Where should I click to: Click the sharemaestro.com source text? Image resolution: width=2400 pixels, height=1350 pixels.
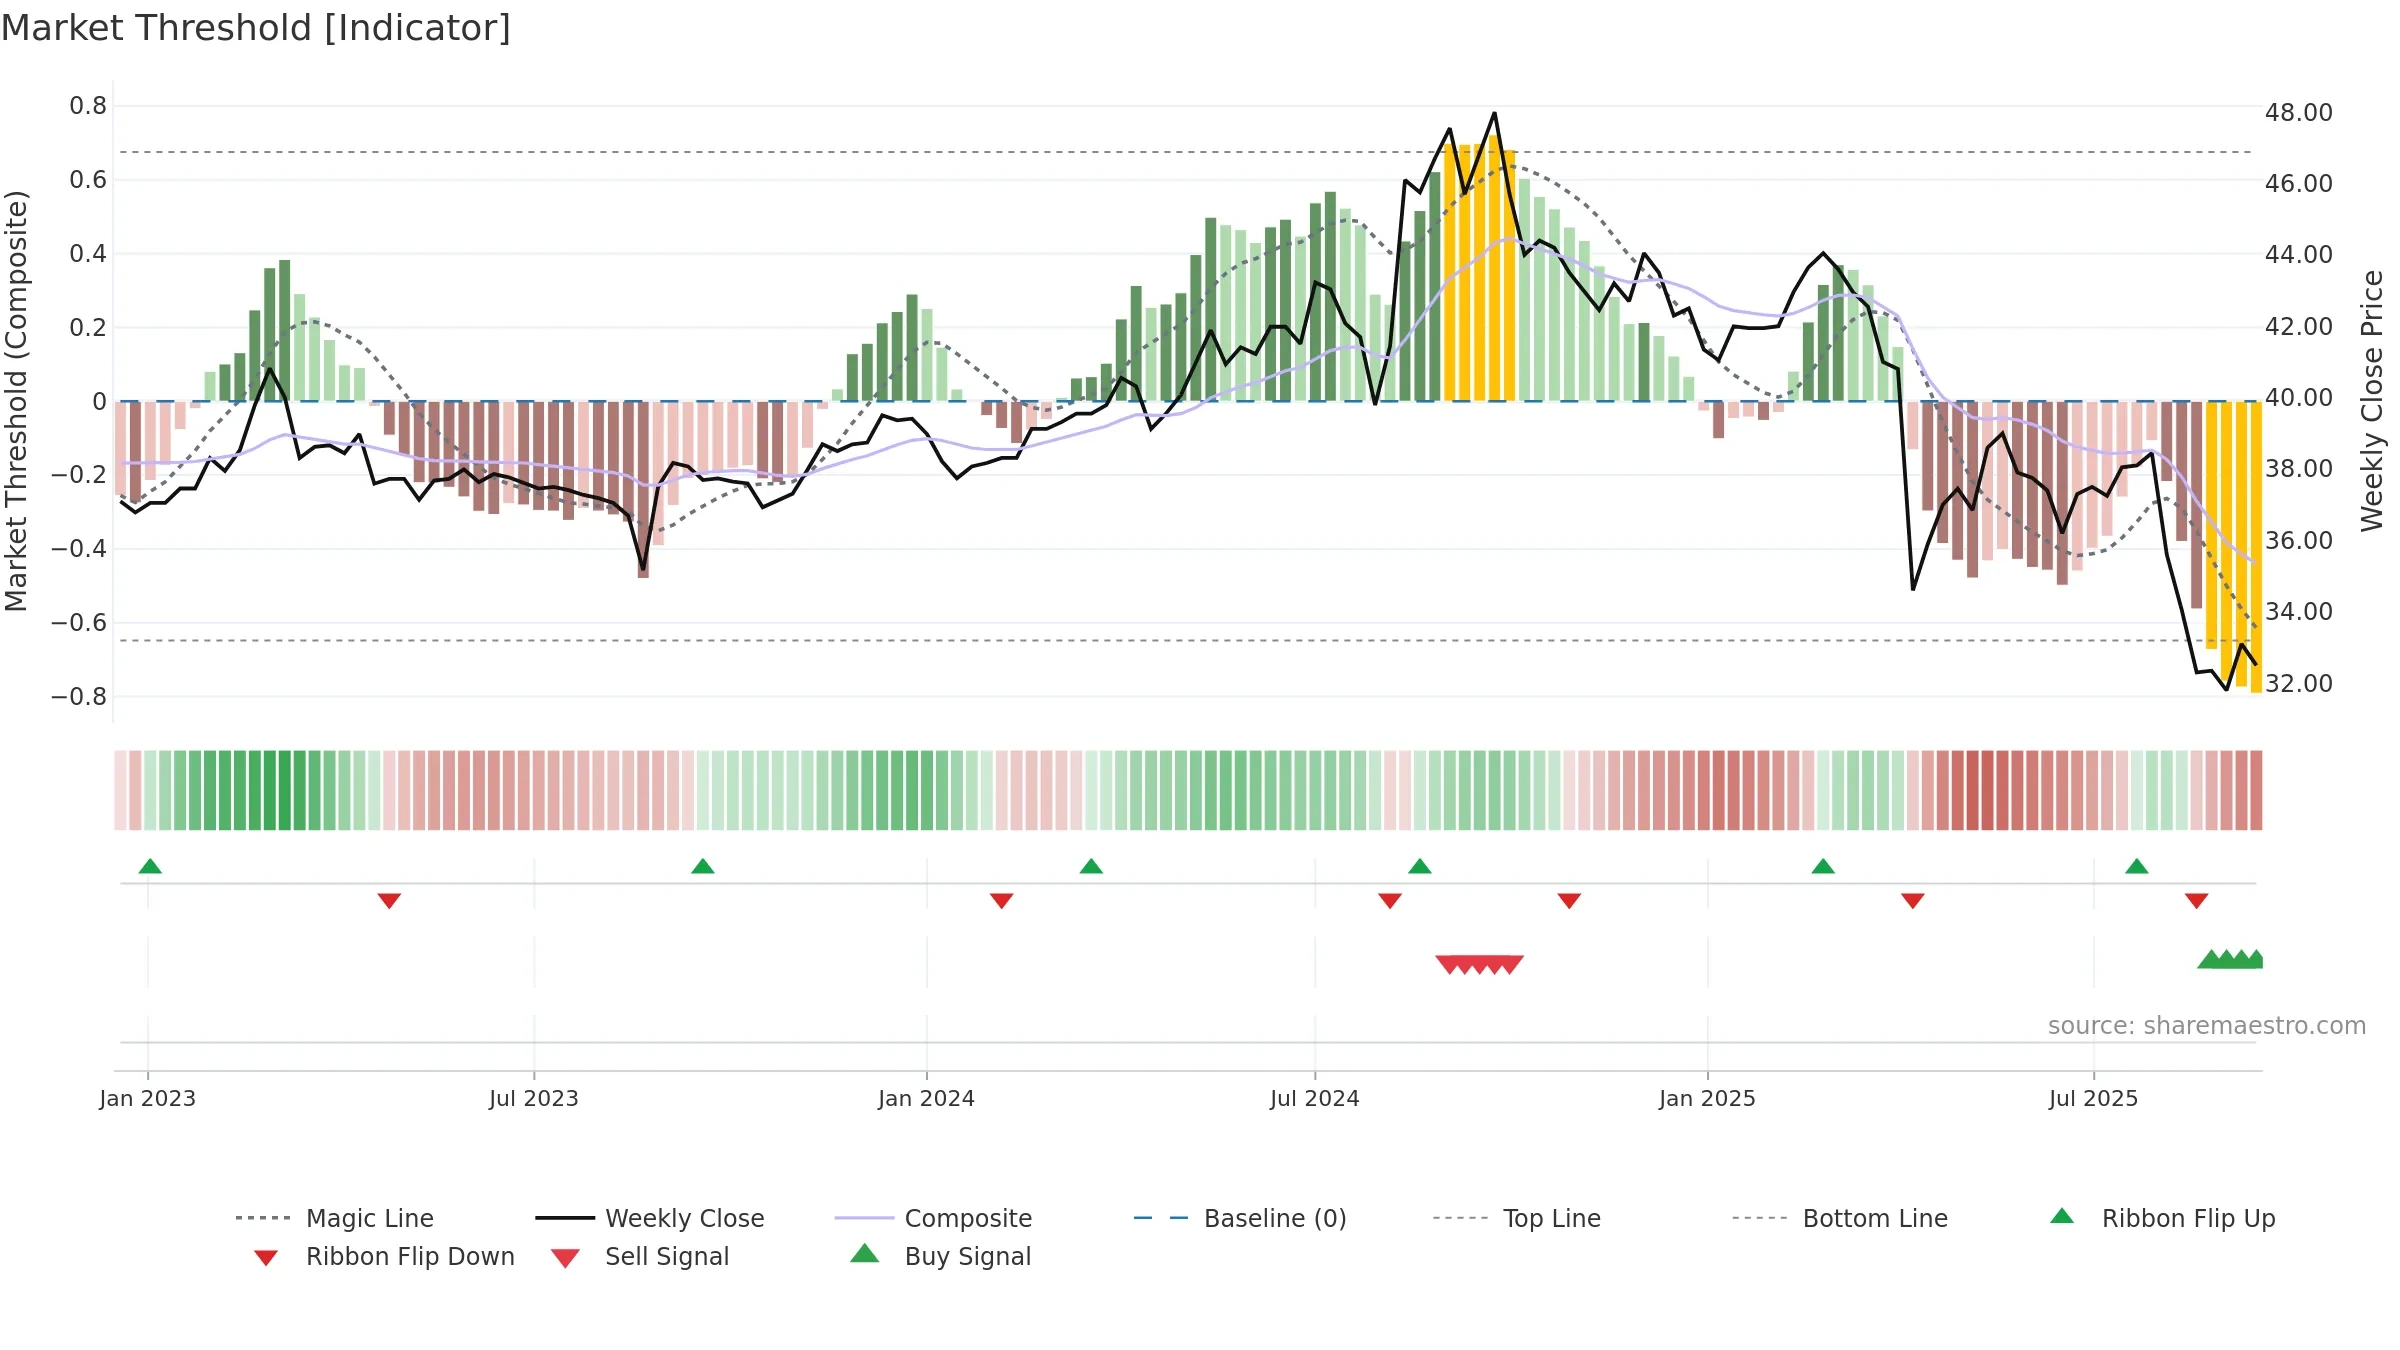pyautogui.click(x=2207, y=1026)
